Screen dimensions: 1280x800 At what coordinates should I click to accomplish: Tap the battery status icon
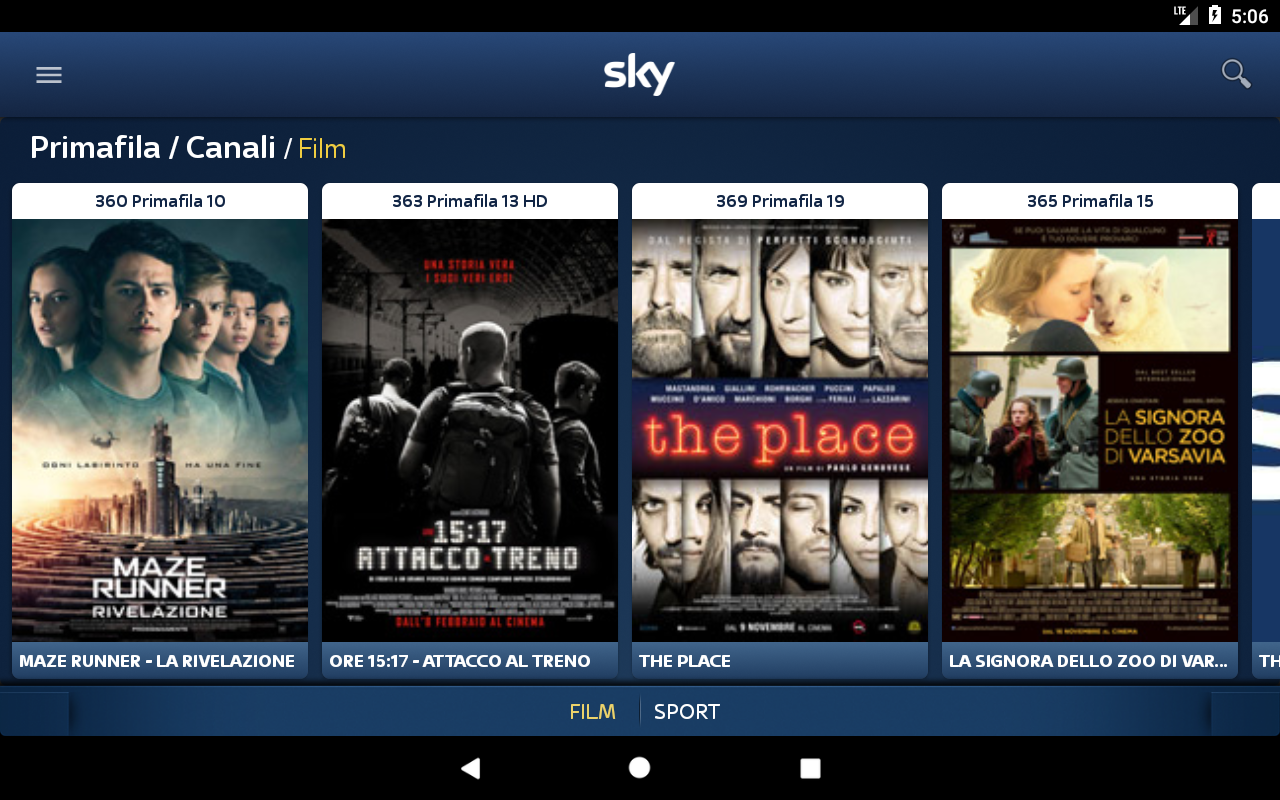1214,15
